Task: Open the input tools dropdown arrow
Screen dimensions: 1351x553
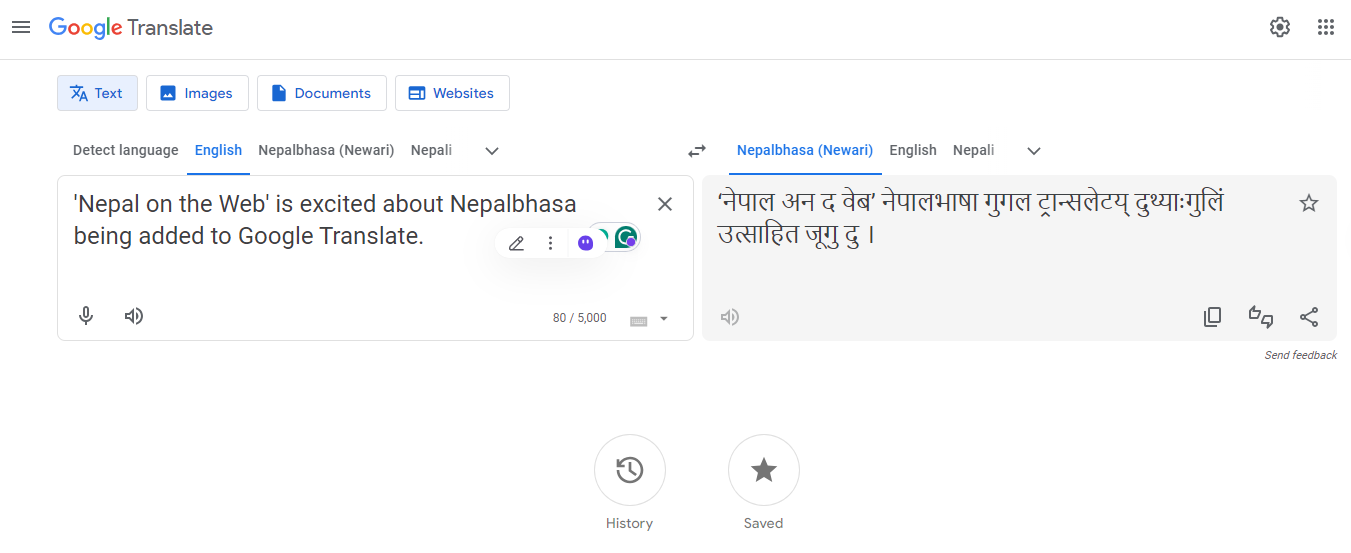Action: (x=664, y=319)
